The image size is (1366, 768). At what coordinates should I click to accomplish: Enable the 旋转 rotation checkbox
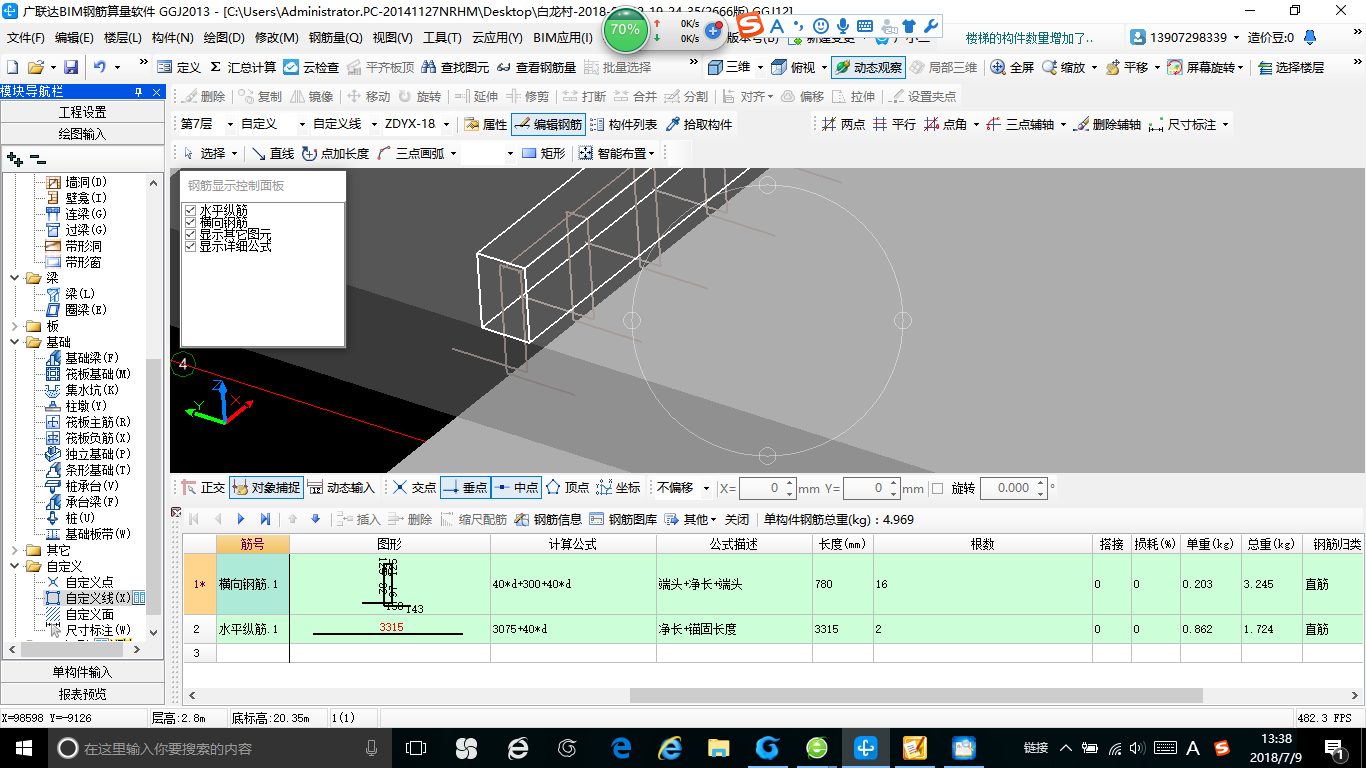pos(937,489)
